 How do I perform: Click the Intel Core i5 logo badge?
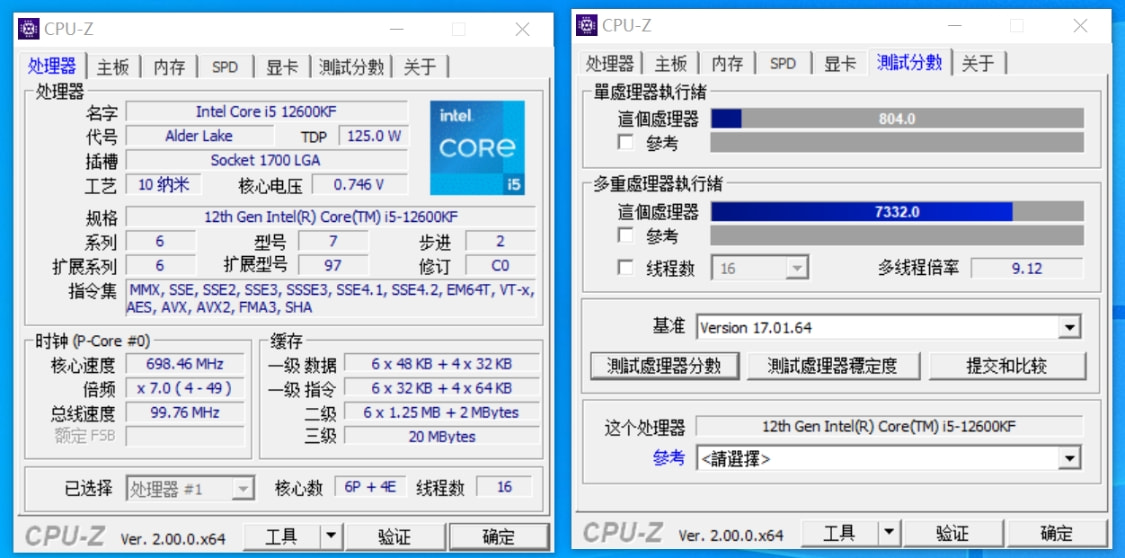(477, 148)
